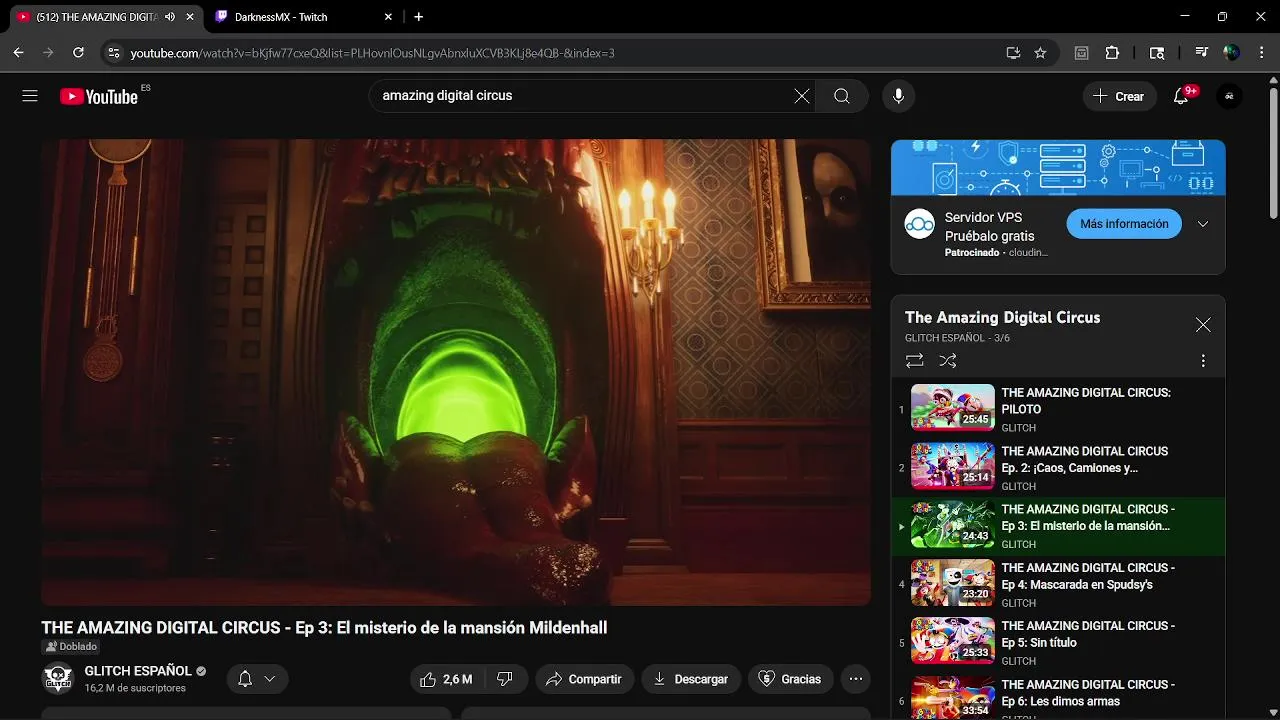Open a new browser tab
The height and width of the screenshot is (720, 1280).
(x=418, y=17)
